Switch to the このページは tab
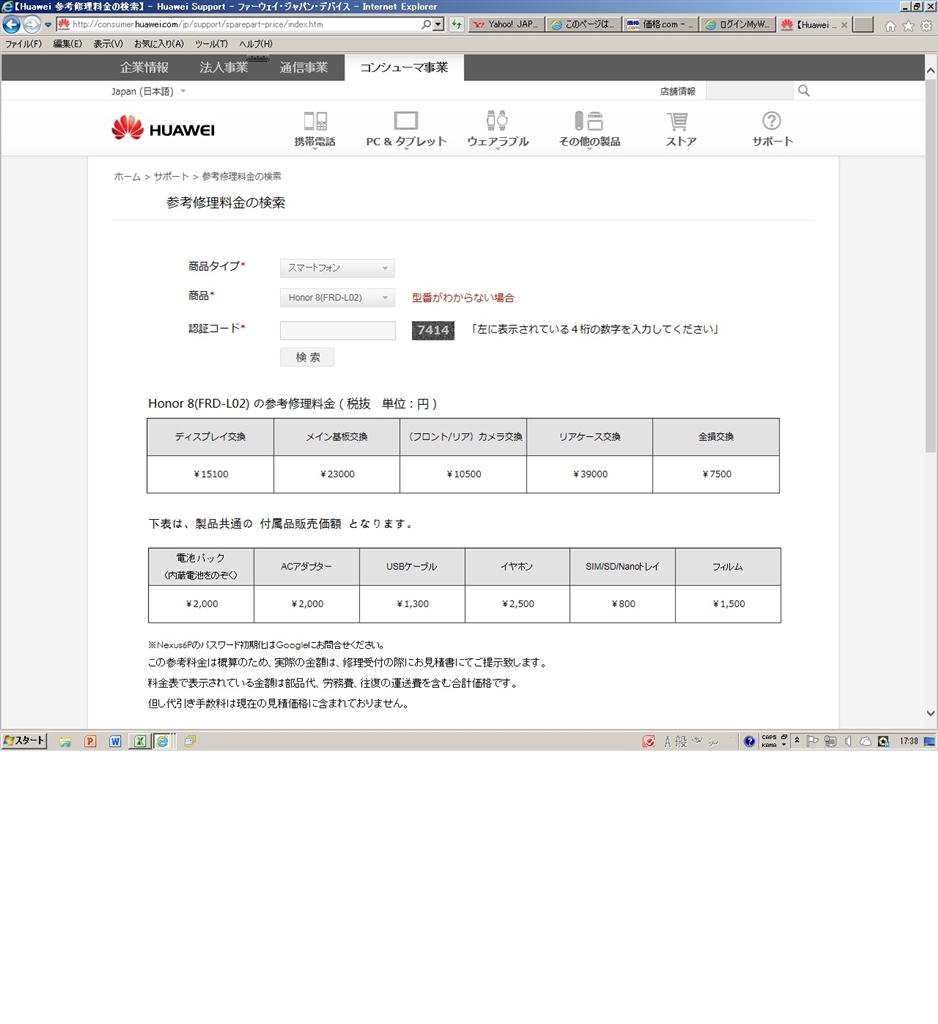Image resolution: width=938 pixels, height=1024 pixels. 583,25
